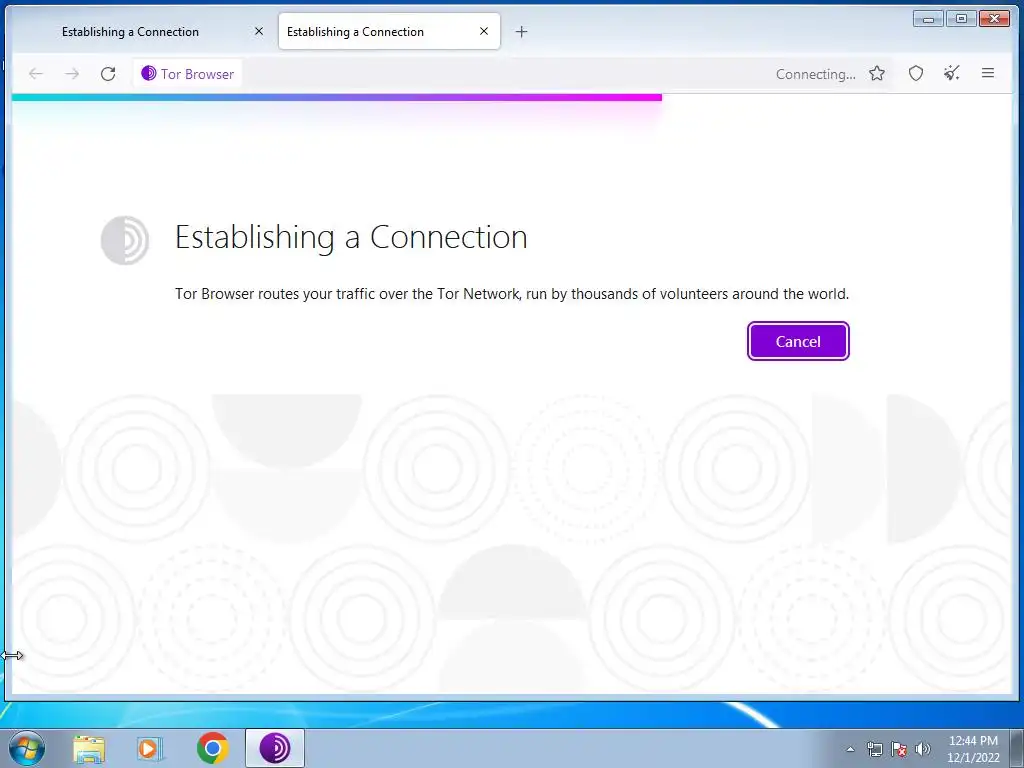Click the volume speaker tray icon
Screen dimensions: 1024x768
click(923, 749)
